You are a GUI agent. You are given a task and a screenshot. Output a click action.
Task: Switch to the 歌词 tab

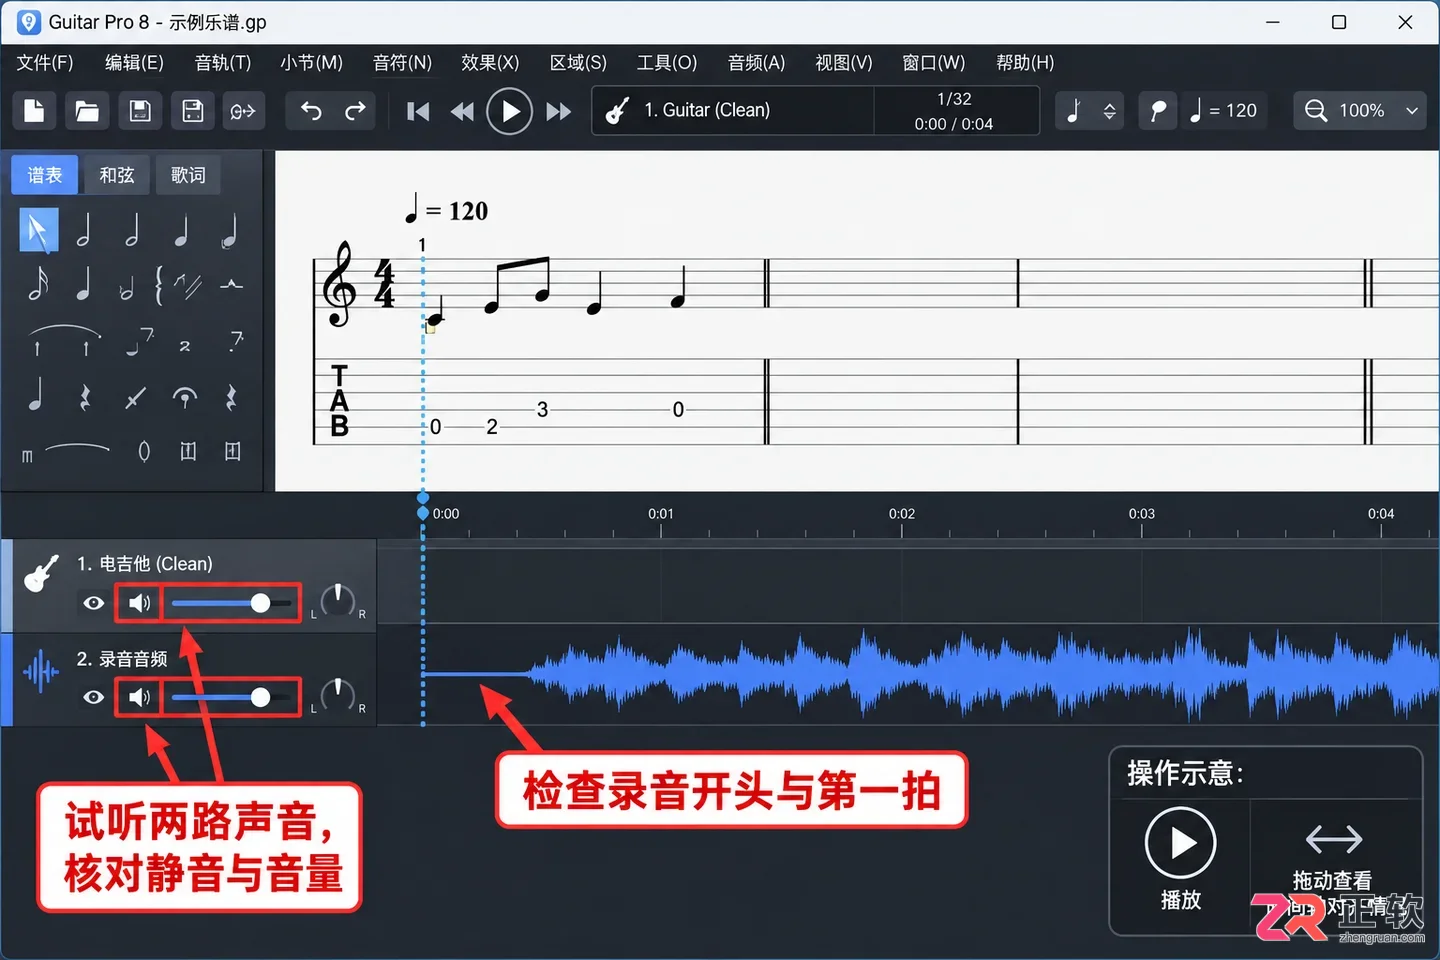188,175
